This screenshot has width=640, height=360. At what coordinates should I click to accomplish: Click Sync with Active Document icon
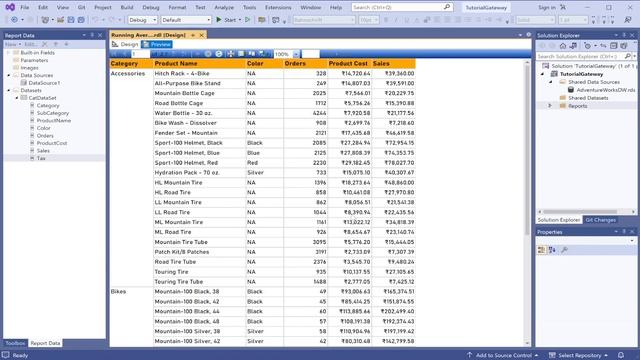point(603,46)
